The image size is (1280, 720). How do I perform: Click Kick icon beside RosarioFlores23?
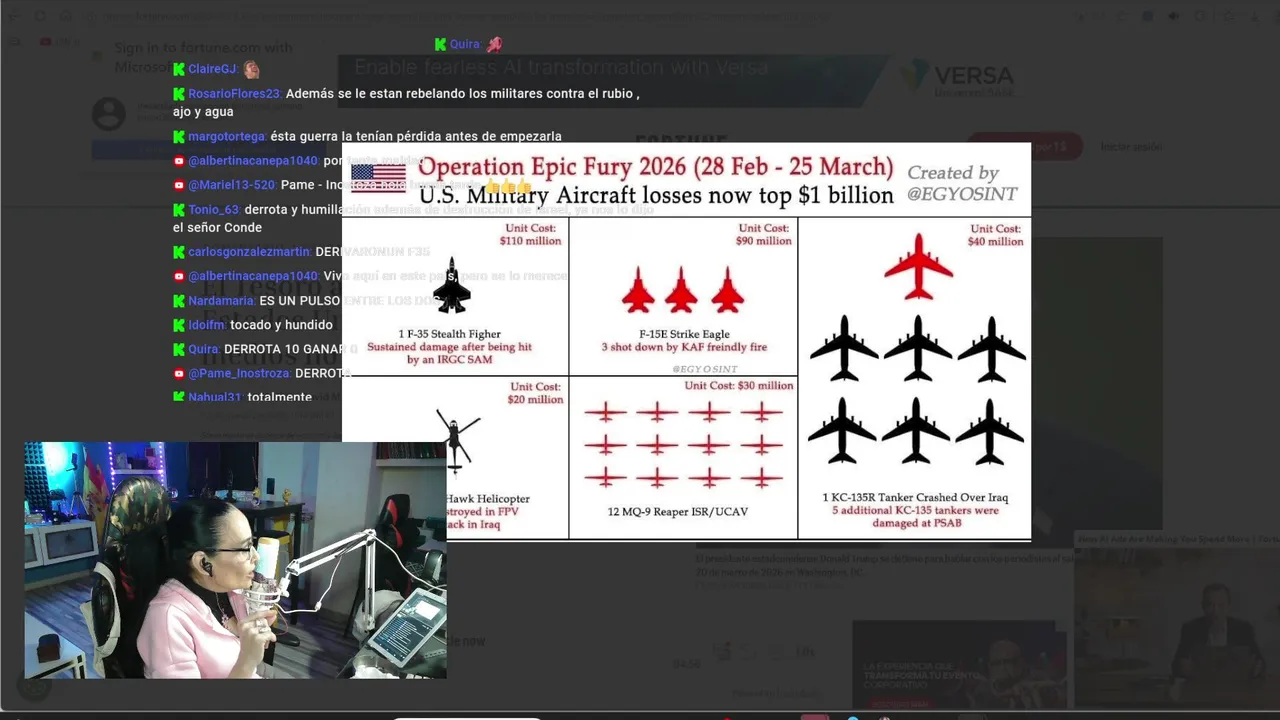tap(179, 94)
